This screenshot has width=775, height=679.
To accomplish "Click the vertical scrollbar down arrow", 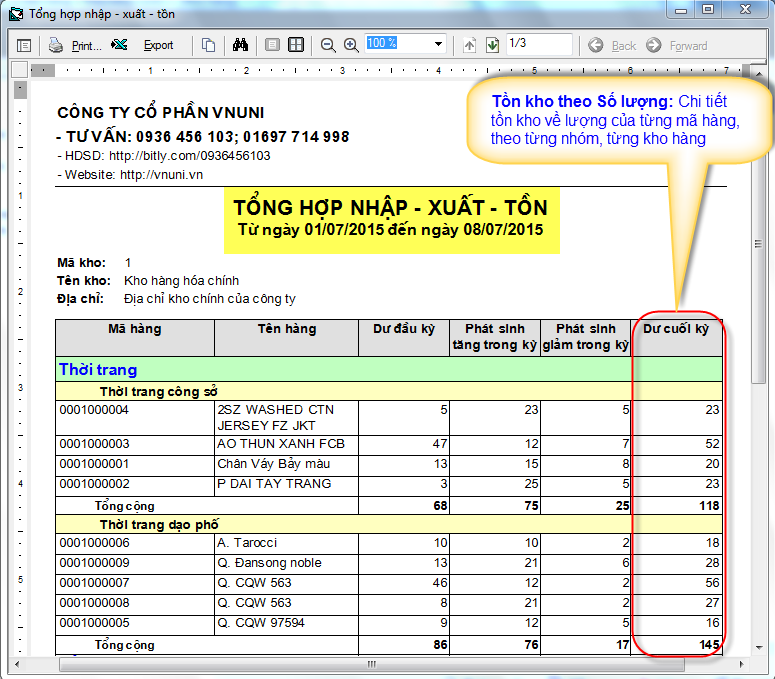I will pyautogui.click(x=759, y=648).
